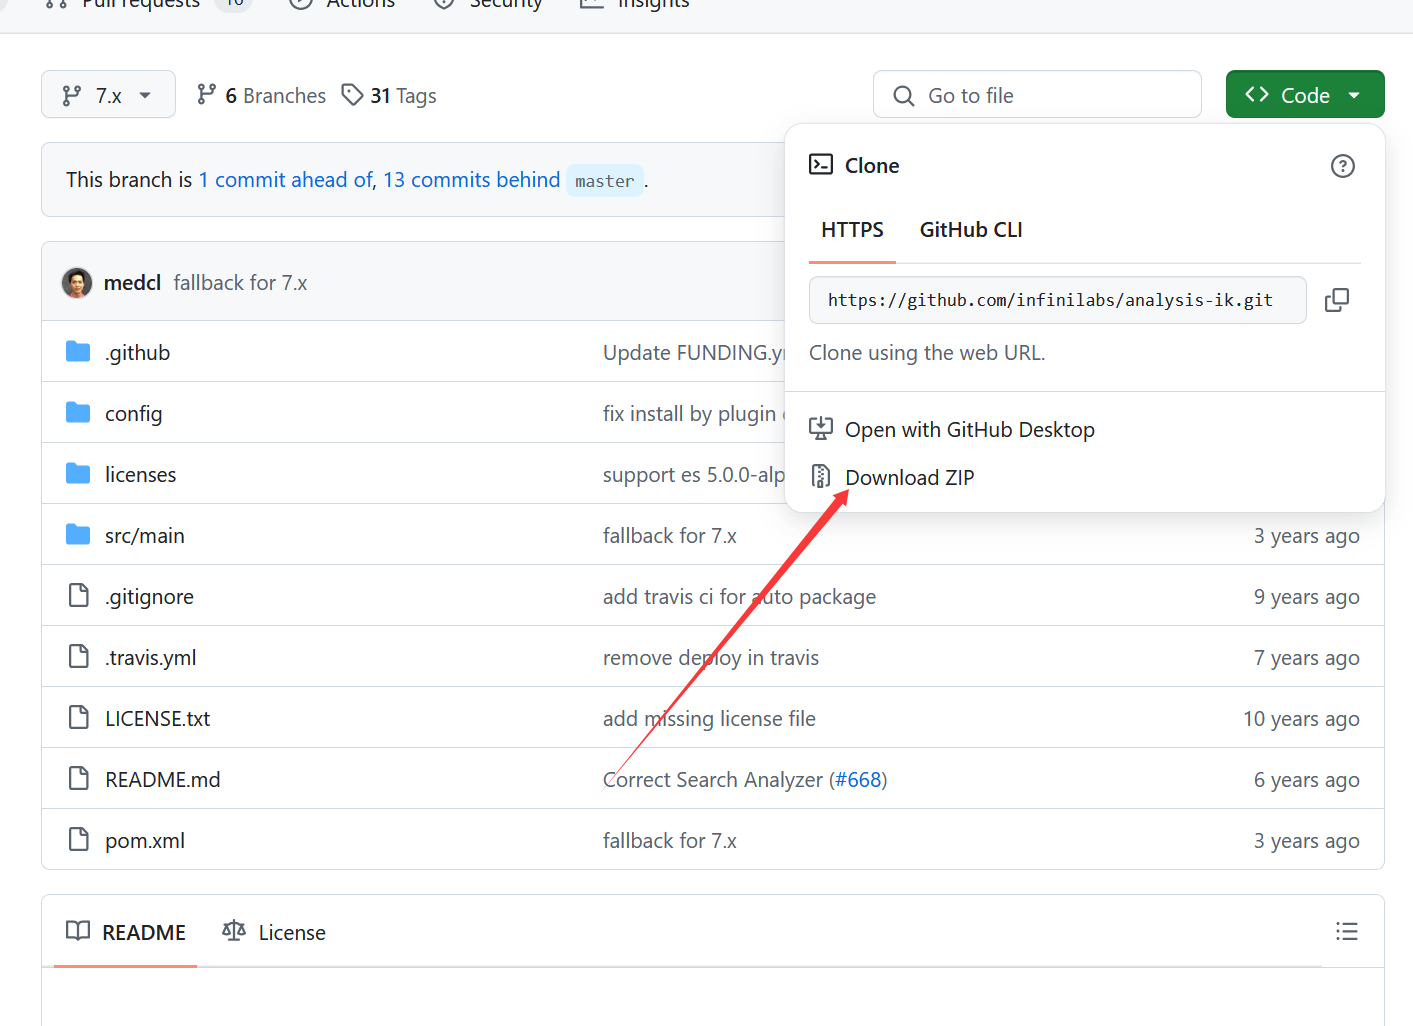1413x1026 pixels.
Task: Open latest commit message beside medcl
Action: click(x=240, y=283)
